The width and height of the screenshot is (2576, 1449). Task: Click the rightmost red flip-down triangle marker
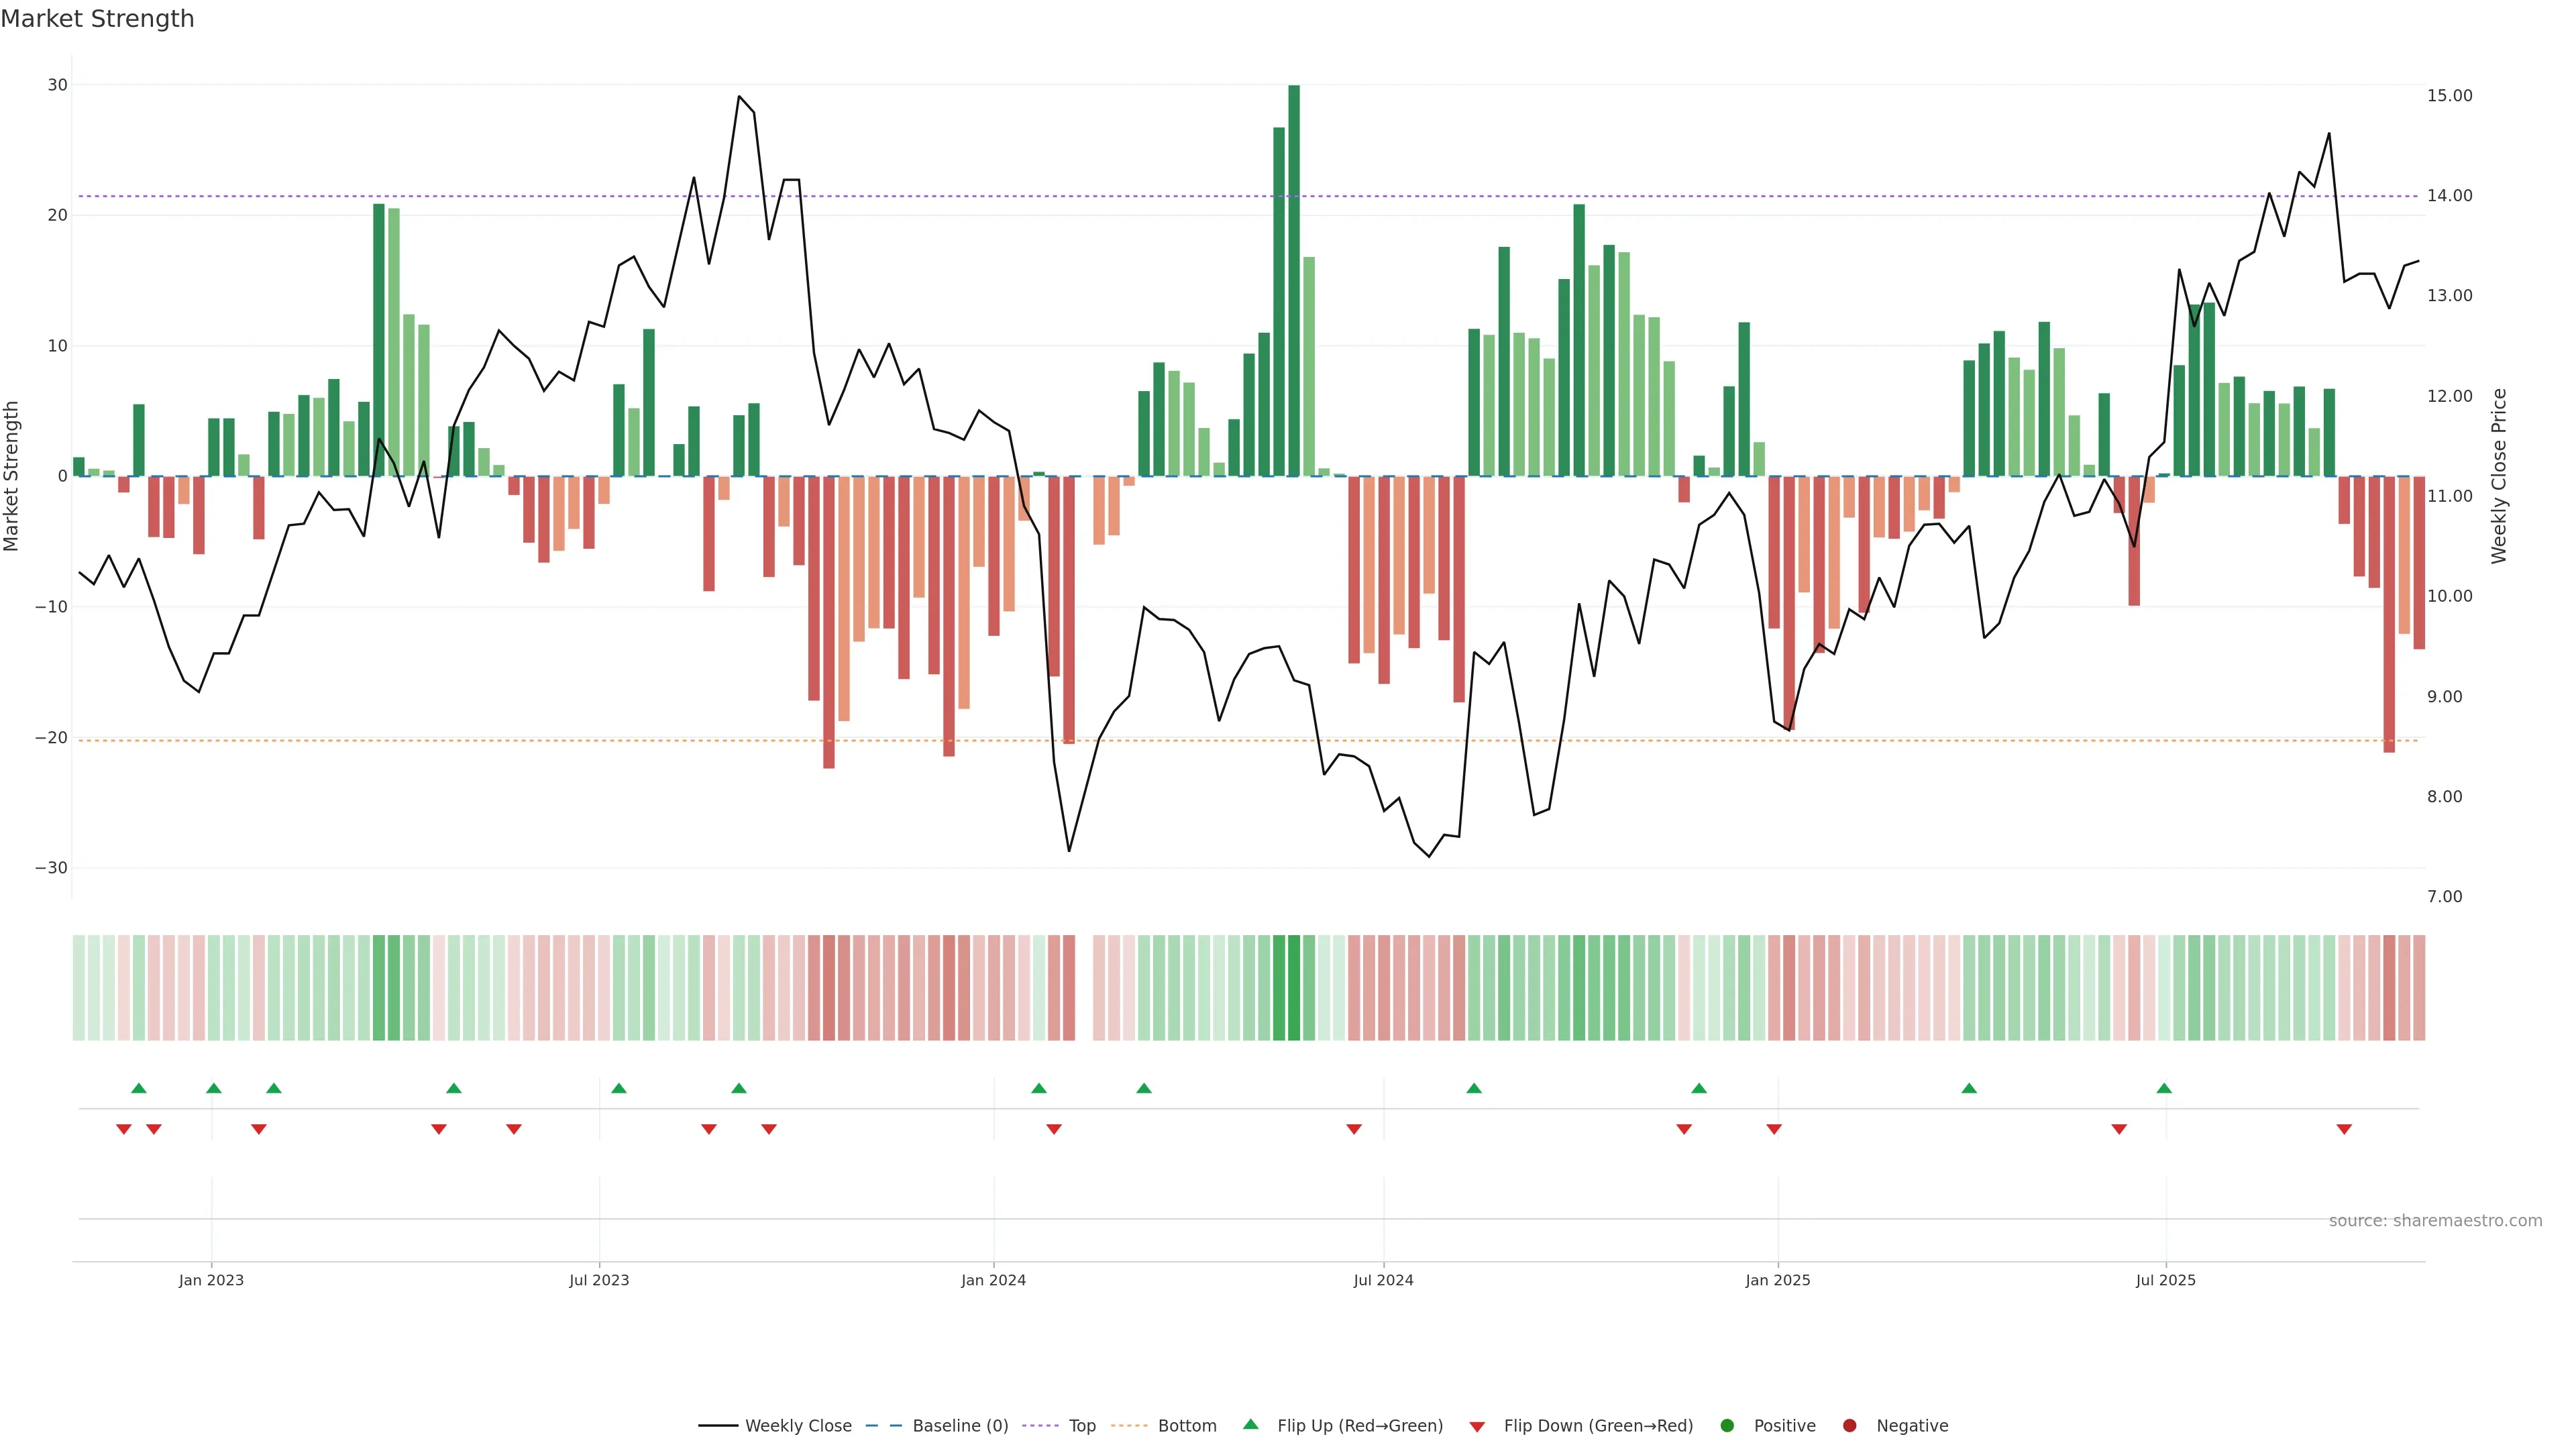click(2344, 1129)
